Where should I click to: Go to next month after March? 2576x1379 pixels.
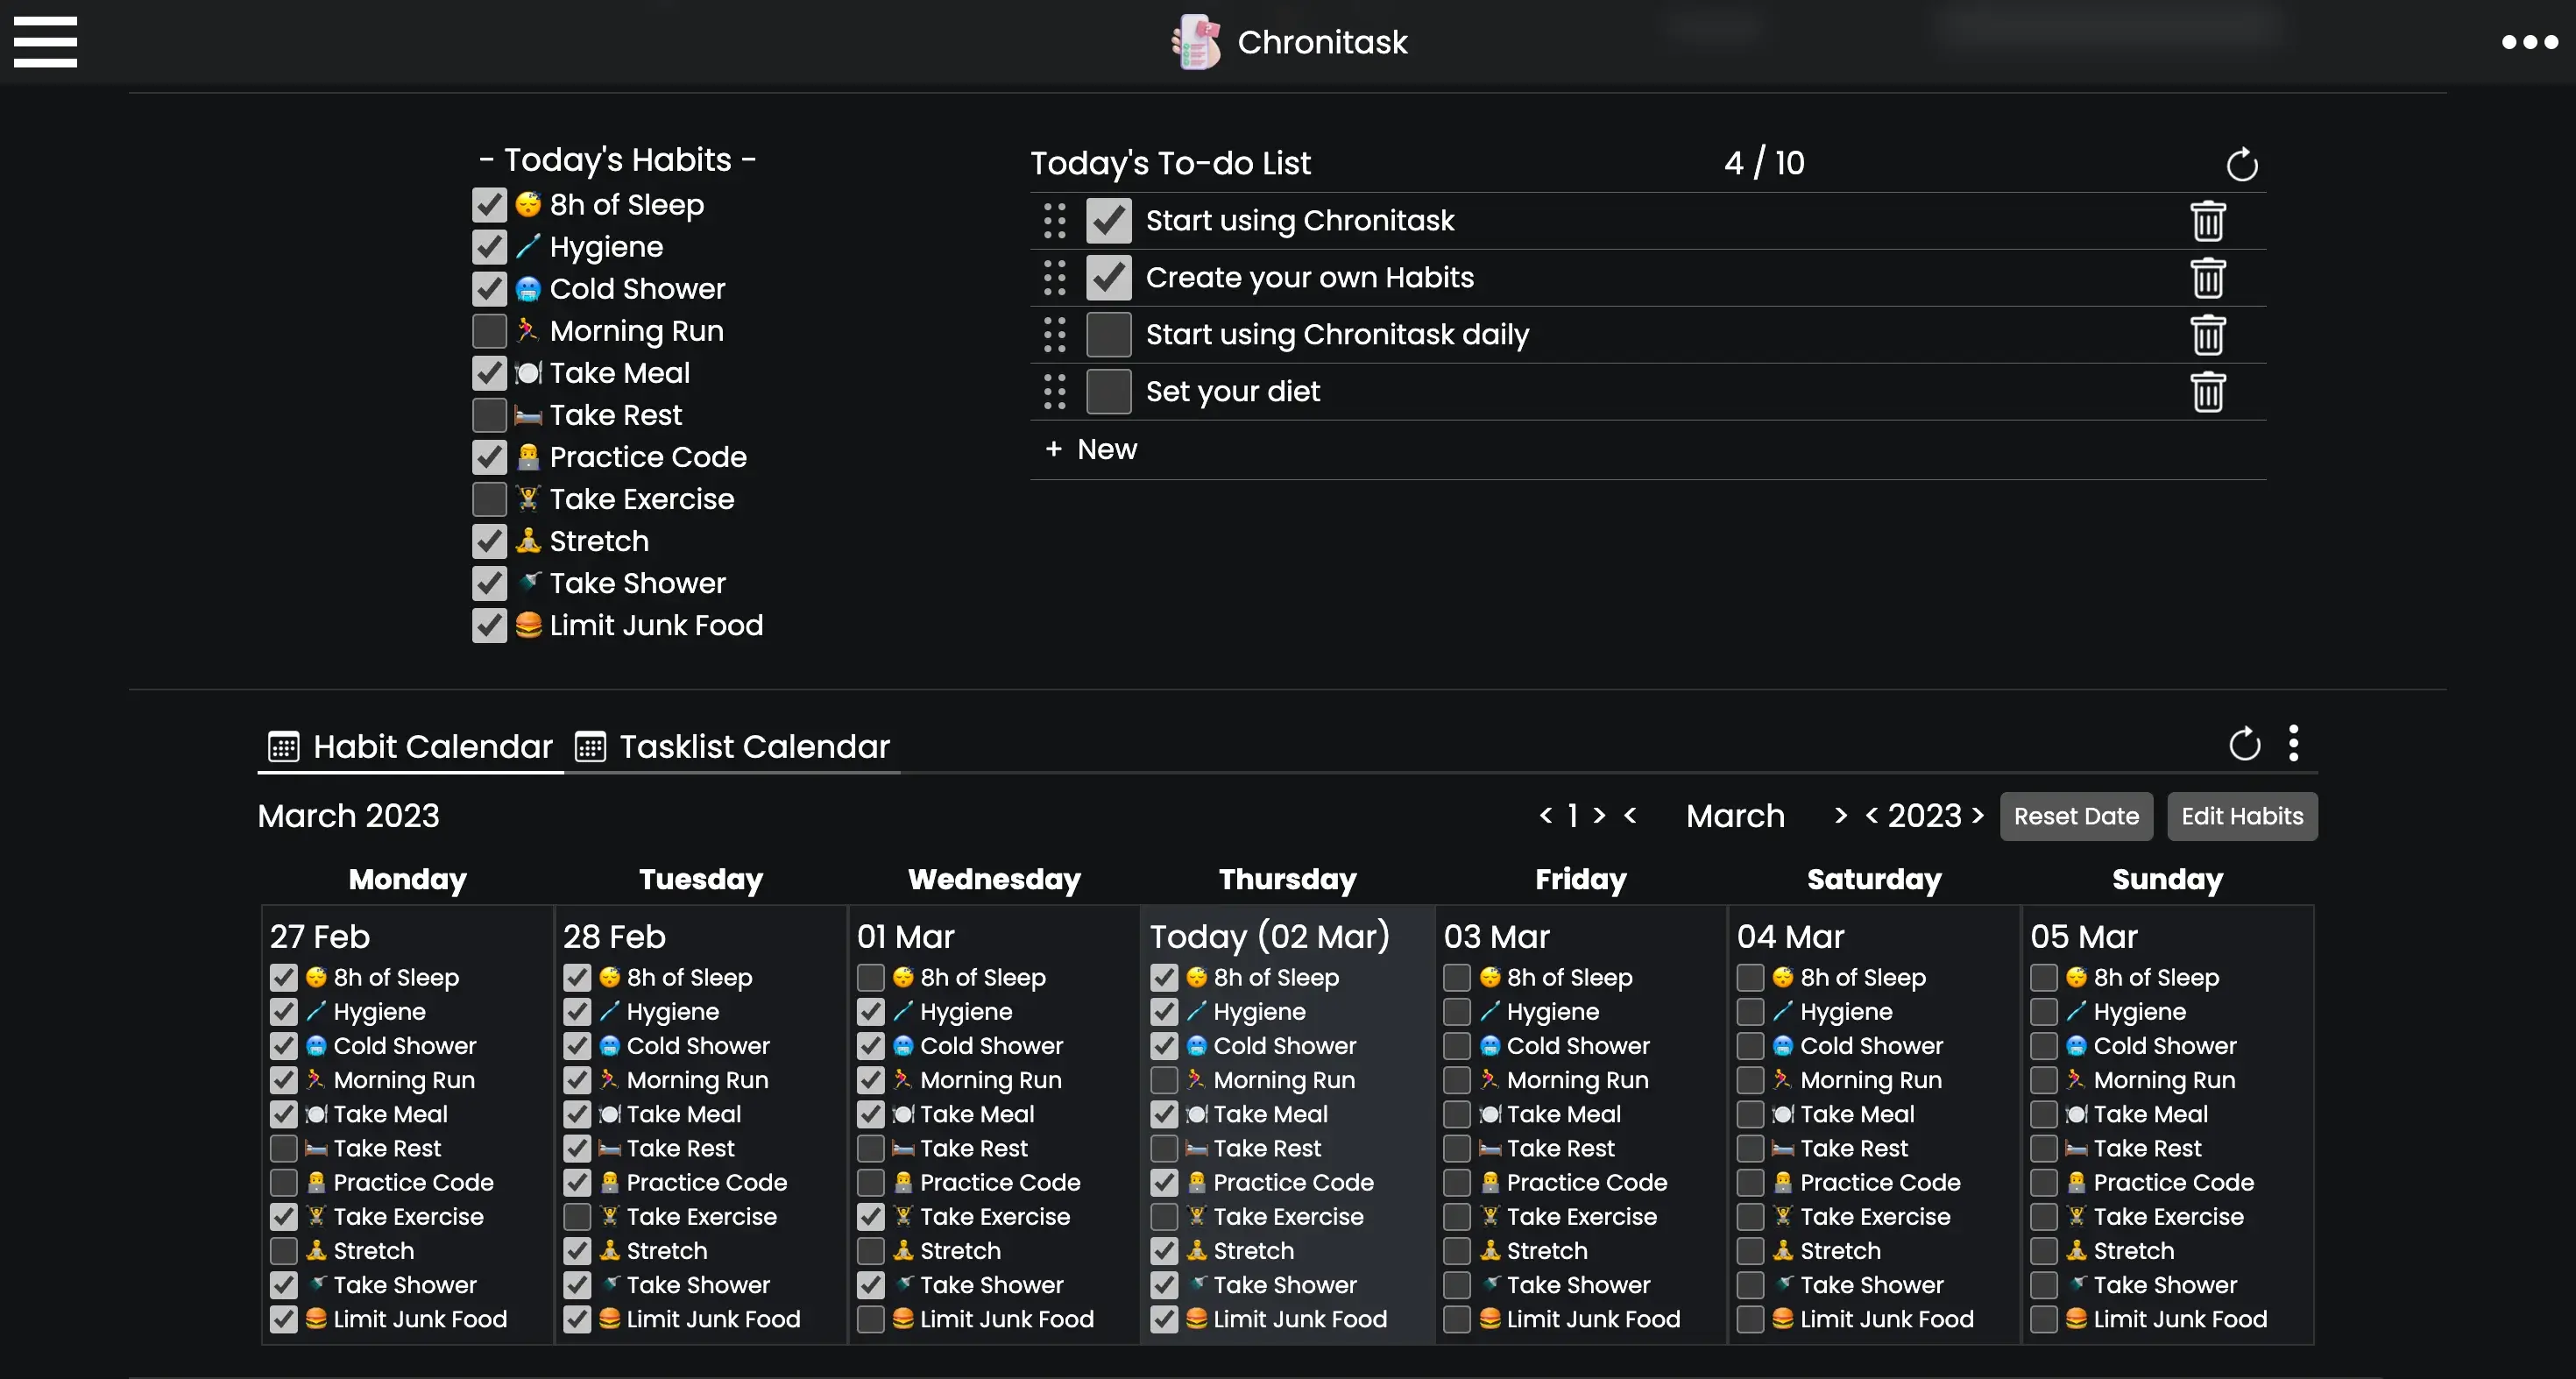[1841, 816]
